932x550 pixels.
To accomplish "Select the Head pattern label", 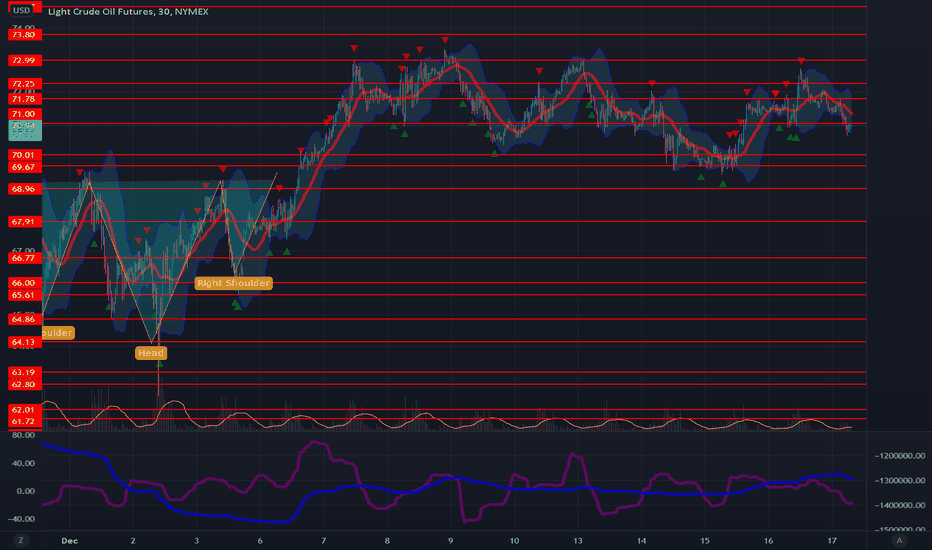I will (x=151, y=353).
